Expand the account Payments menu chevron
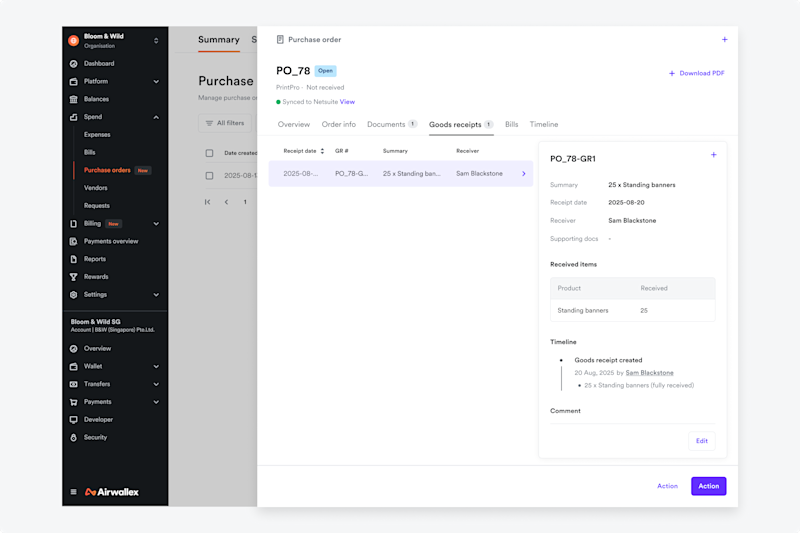The height and width of the screenshot is (533, 800). pos(156,402)
